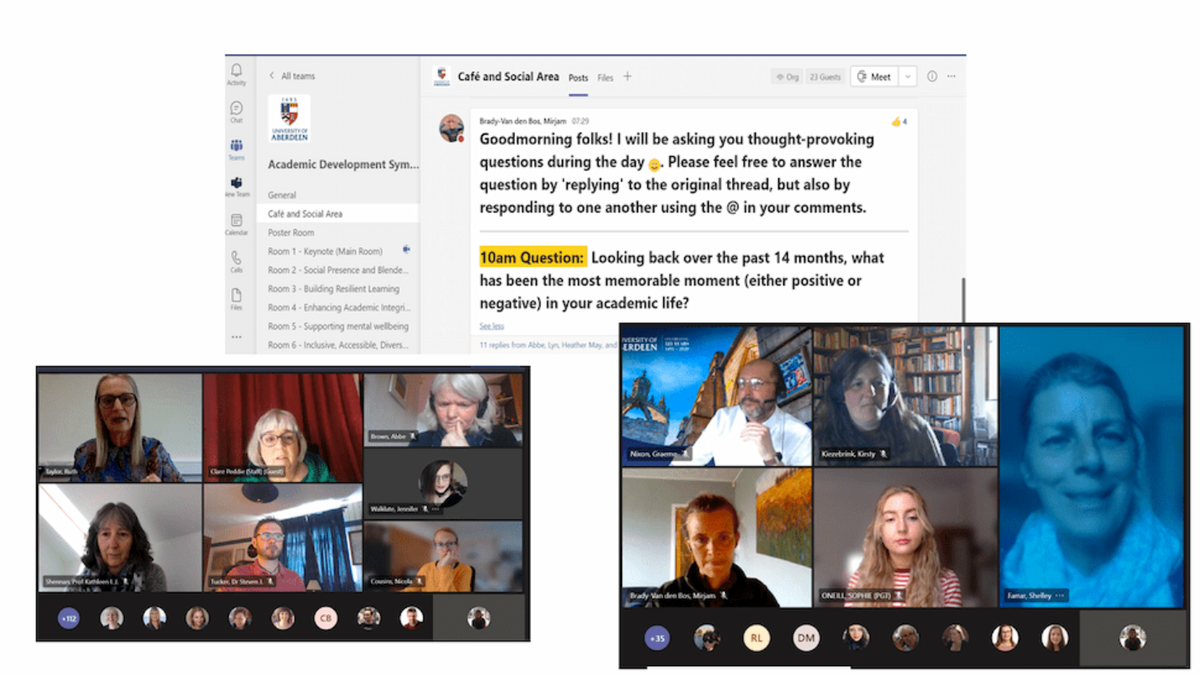Click the Teams posts vertical scrollbar
This screenshot has width=1200, height=675.
pyautogui.click(x=962, y=300)
